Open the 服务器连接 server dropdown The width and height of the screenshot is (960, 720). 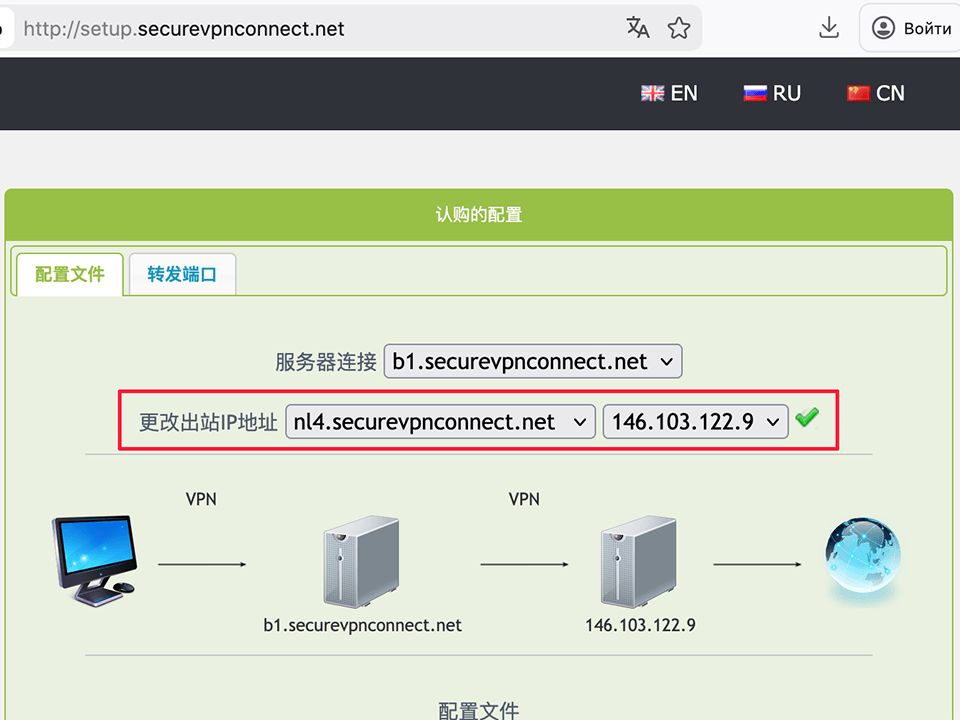click(533, 361)
